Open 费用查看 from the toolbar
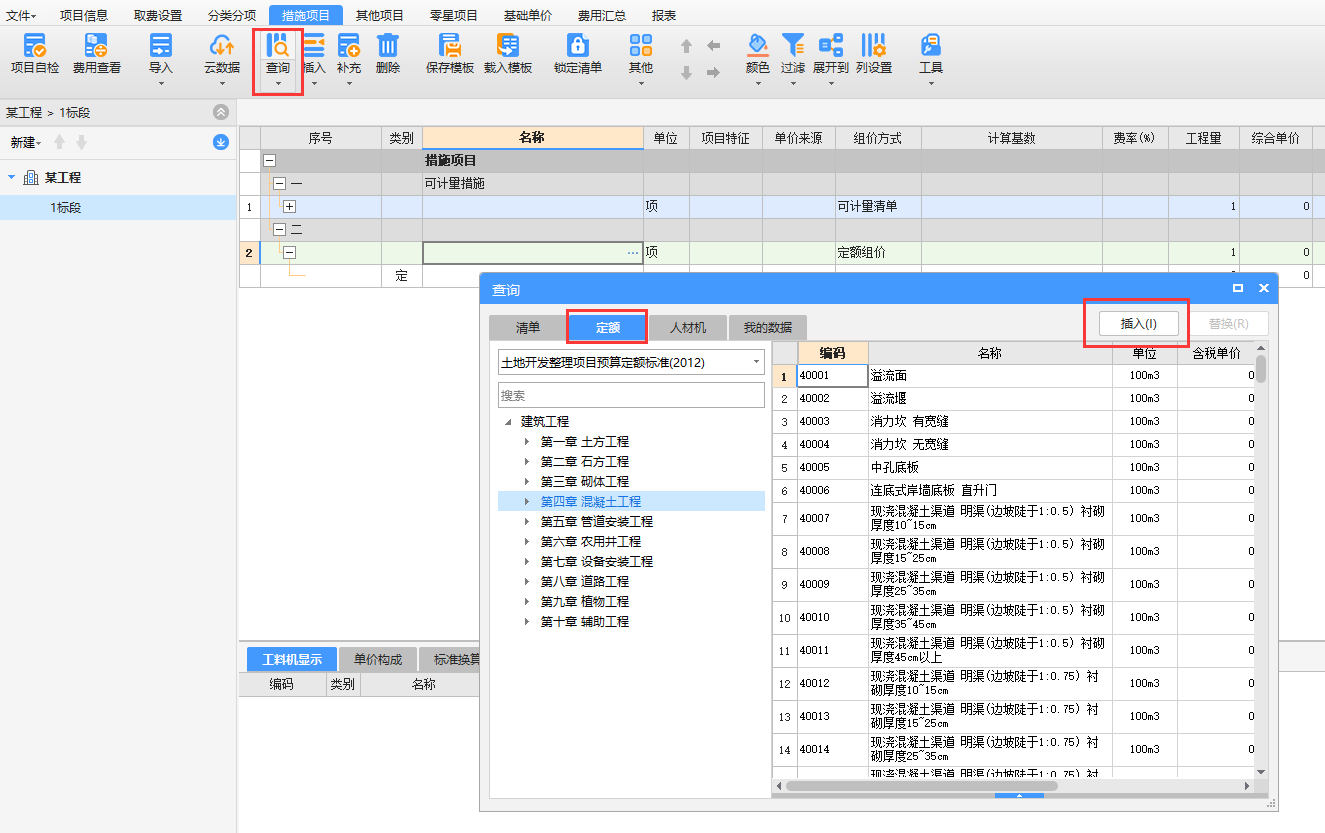The width and height of the screenshot is (1325, 833). 96,46
